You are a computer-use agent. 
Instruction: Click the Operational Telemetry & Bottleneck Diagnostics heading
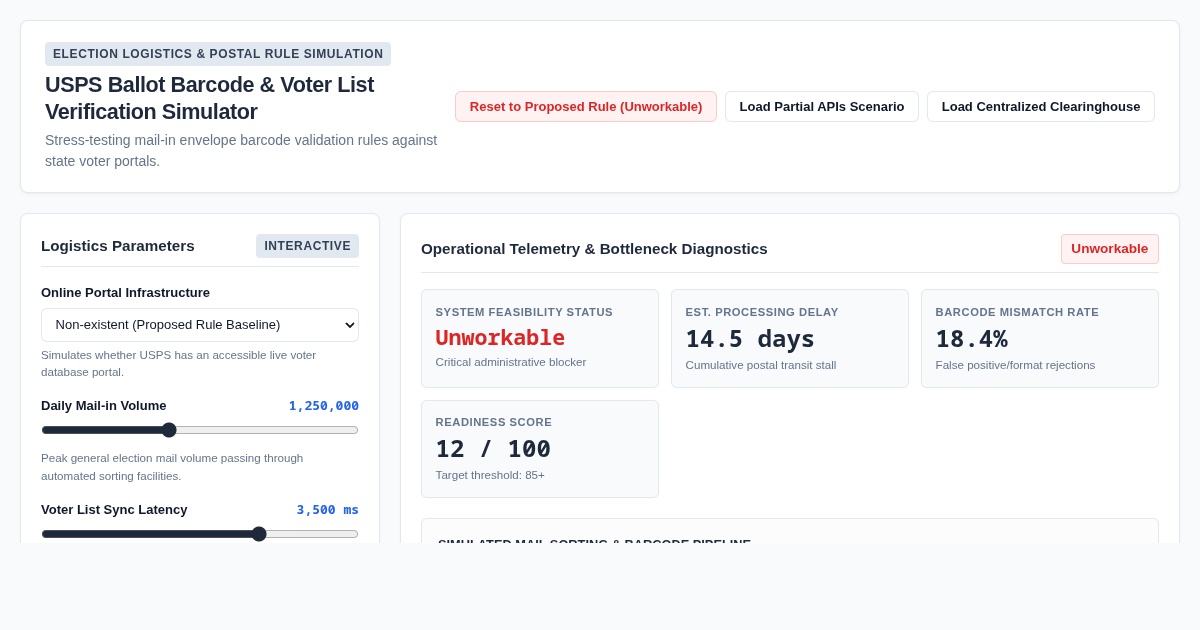click(594, 249)
